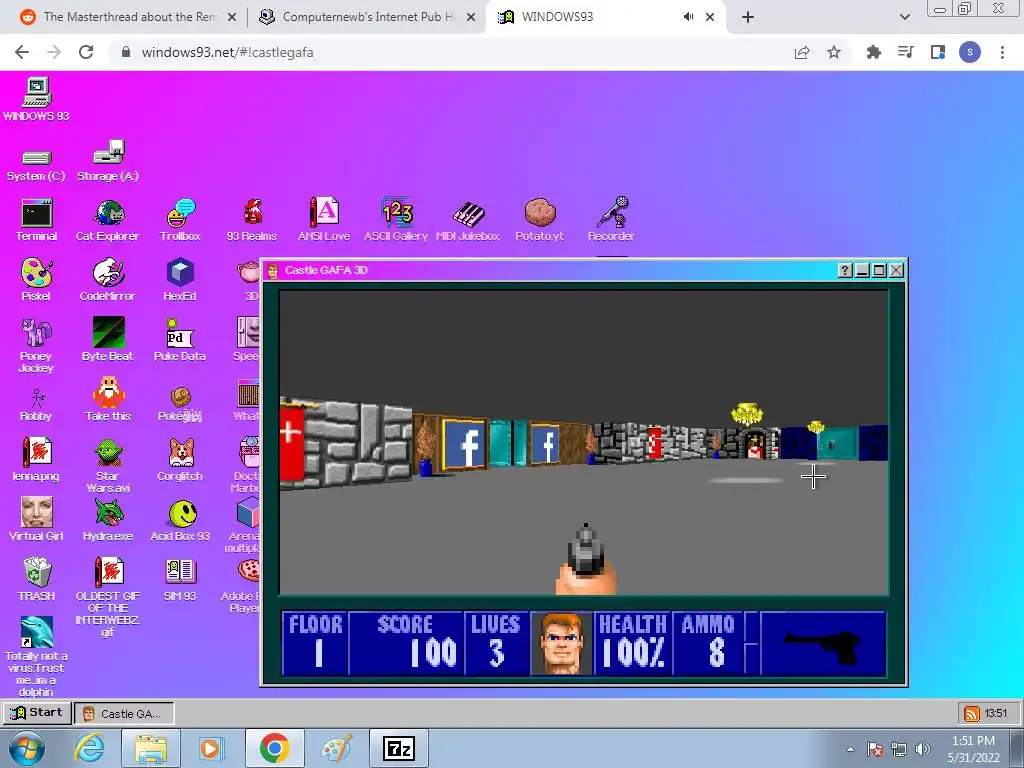Open Potato.yt icon
This screenshot has width=1024, height=768.
[x=539, y=219]
